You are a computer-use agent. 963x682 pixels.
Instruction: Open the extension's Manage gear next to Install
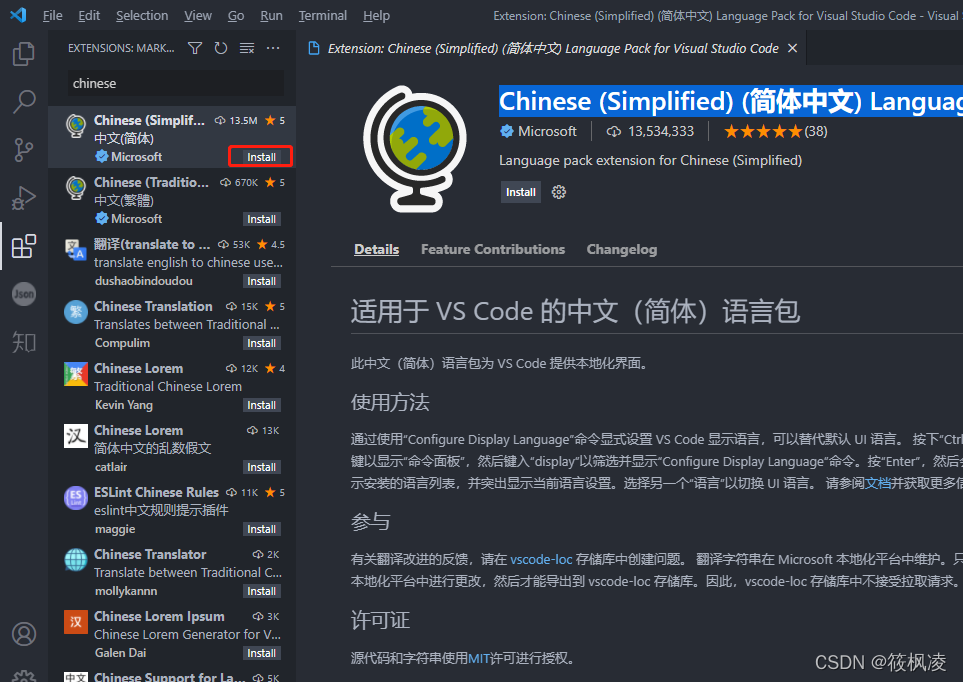pyautogui.click(x=558, y=192)
